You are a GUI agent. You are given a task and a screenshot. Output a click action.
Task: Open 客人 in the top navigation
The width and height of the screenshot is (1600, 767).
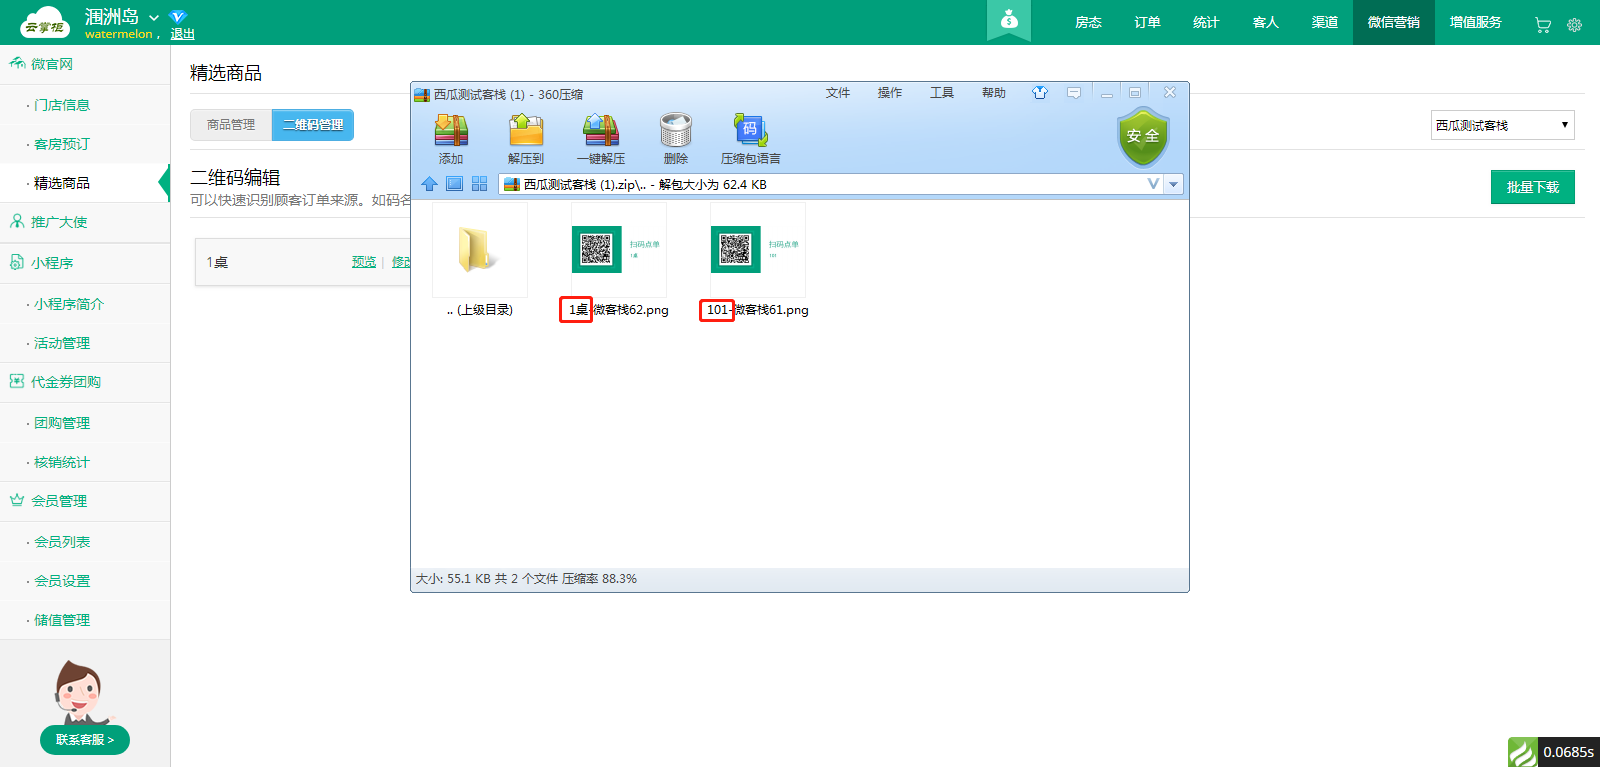click(x=1265, y=22)
